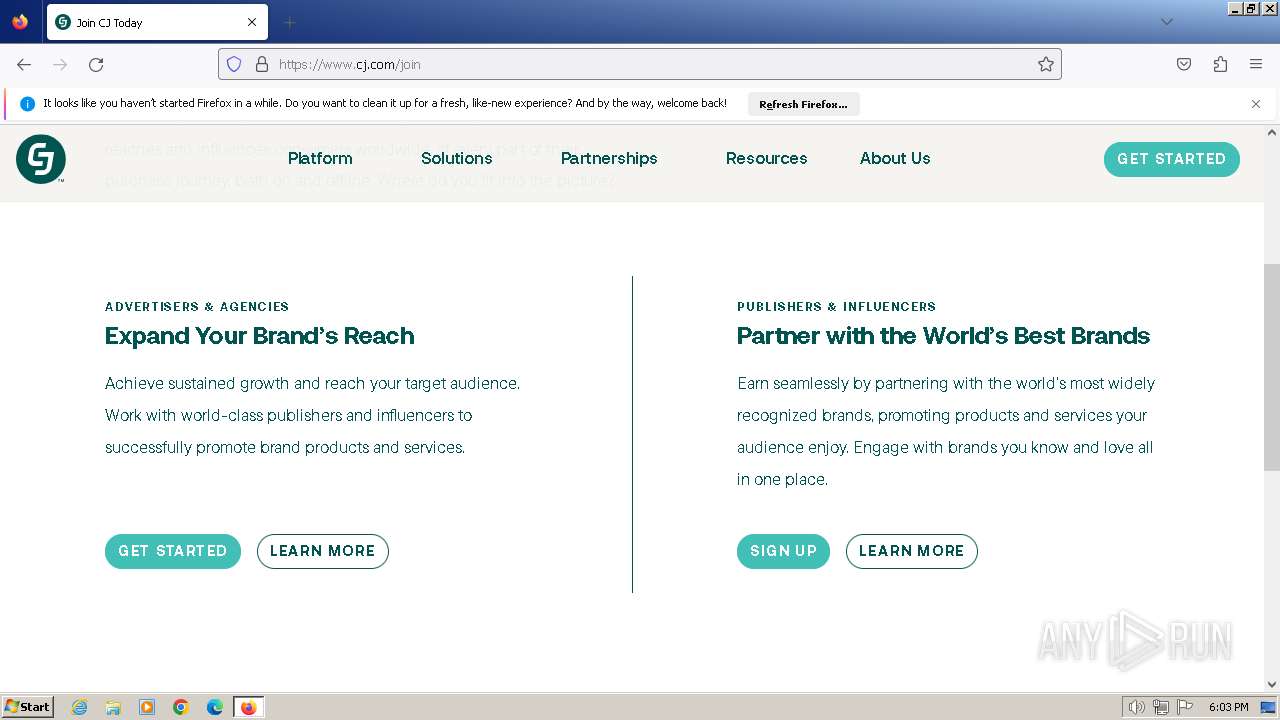This screenshot has height=720, width=1280.
Task: Select the Join CJ Today browser tab
Action: click(x=157, y=22)
